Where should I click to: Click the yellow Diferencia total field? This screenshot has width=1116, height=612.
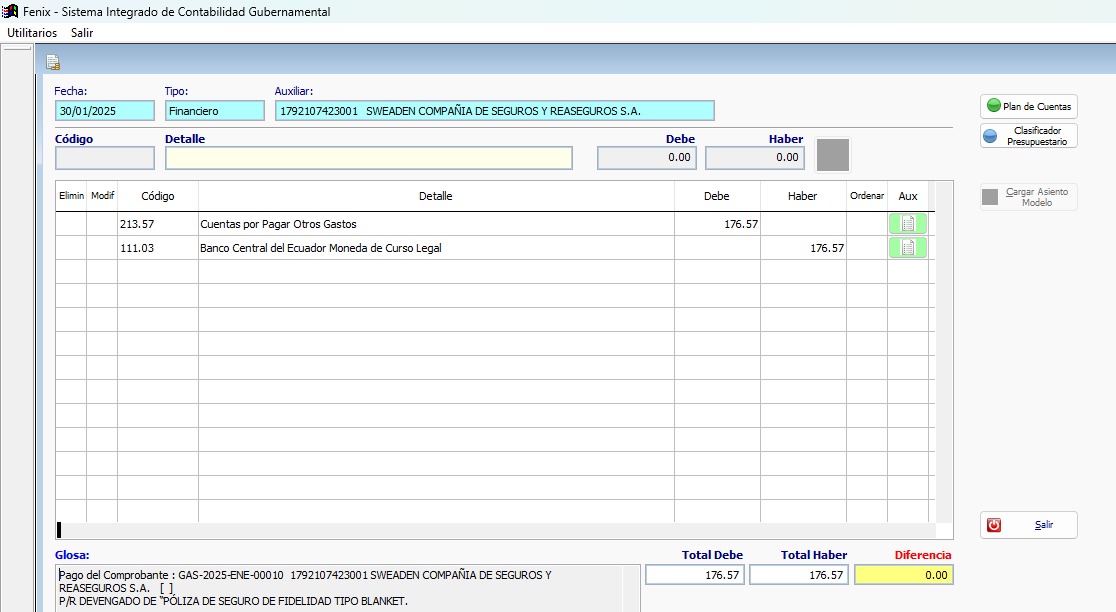coord(904,575)
